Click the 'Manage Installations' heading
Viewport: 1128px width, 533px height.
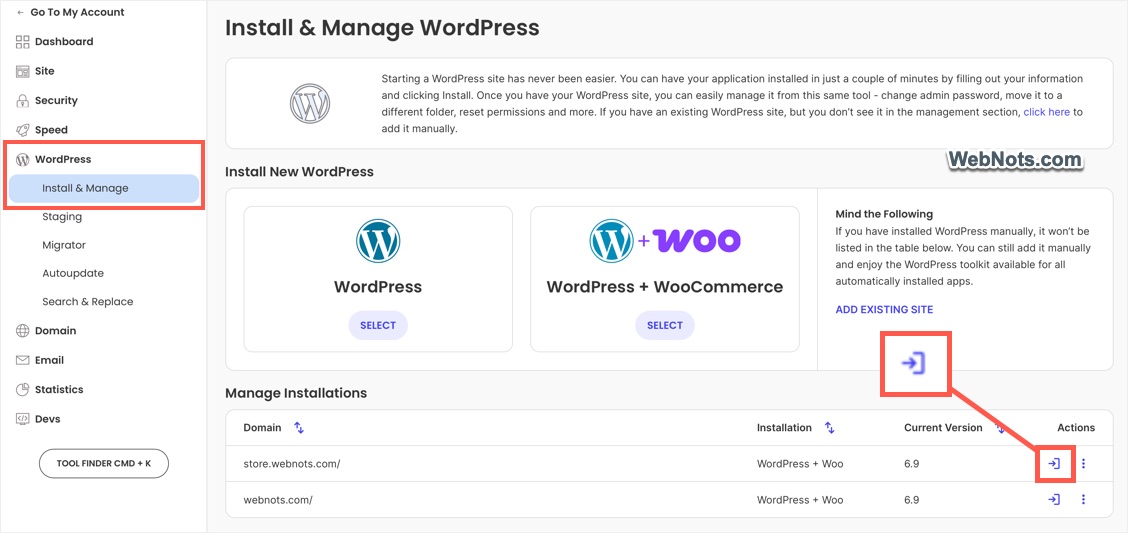[x=296, y=393]
